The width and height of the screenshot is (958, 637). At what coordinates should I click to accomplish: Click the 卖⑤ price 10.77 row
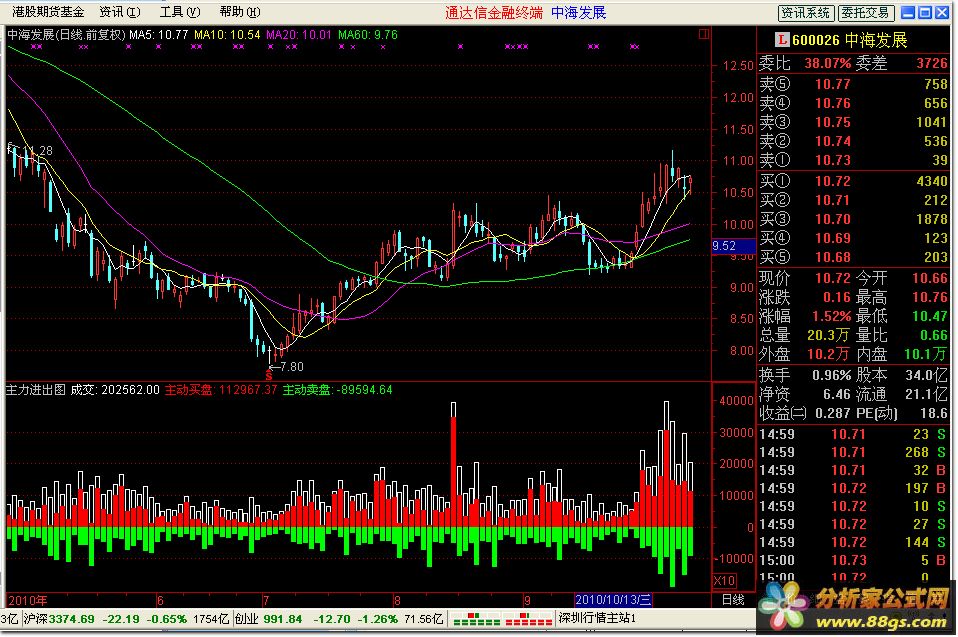point(854,84)
